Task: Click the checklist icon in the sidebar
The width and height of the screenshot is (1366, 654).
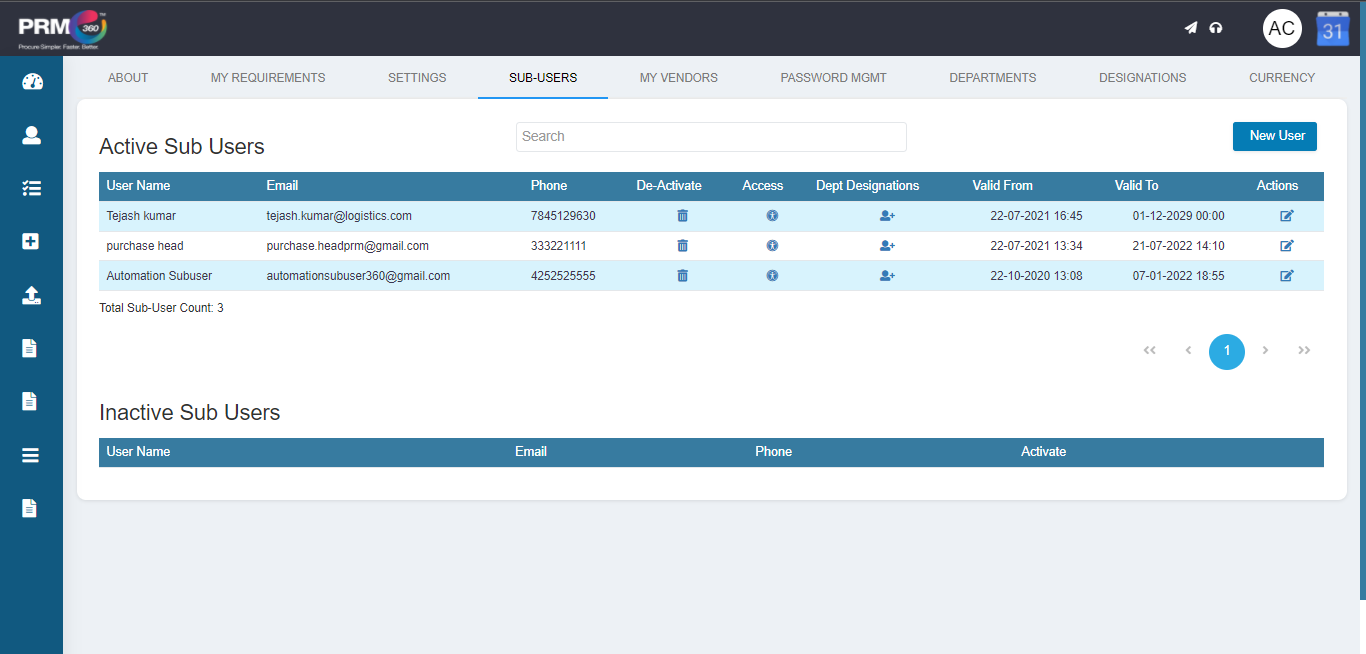Action: click(x=31, y=188)
